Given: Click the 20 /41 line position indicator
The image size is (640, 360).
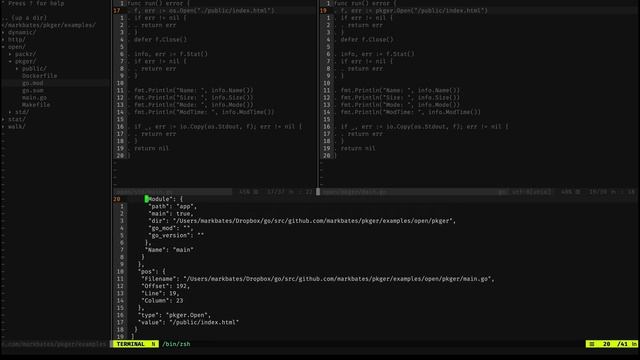Looking at the screenshot, I should coord(615,344).
